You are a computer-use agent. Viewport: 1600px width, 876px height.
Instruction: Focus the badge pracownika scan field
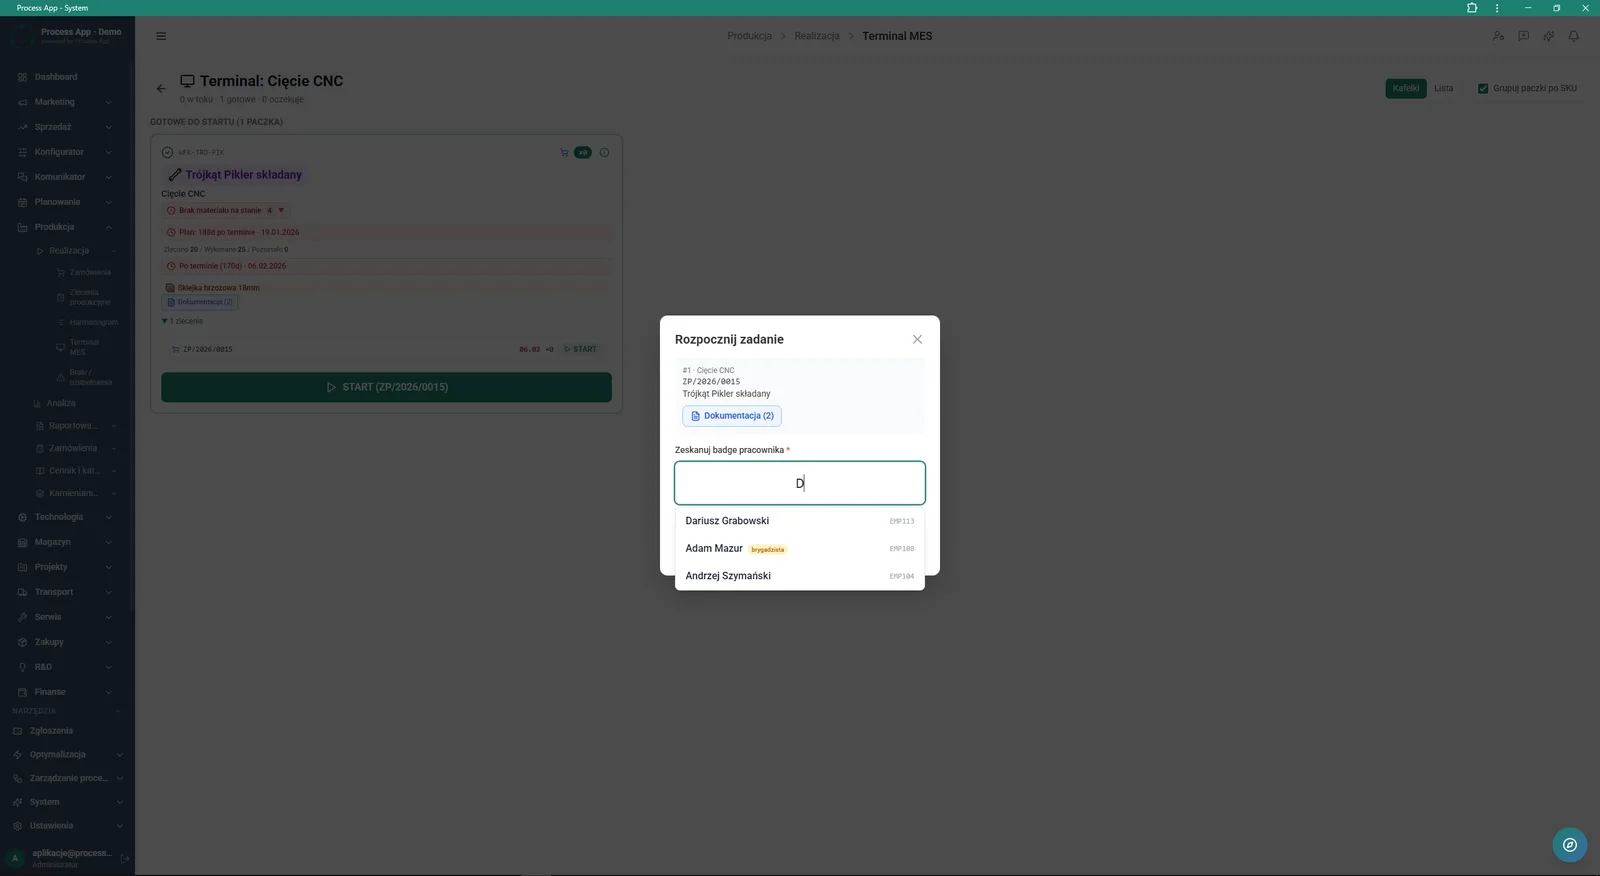click(x=800, y=483)
